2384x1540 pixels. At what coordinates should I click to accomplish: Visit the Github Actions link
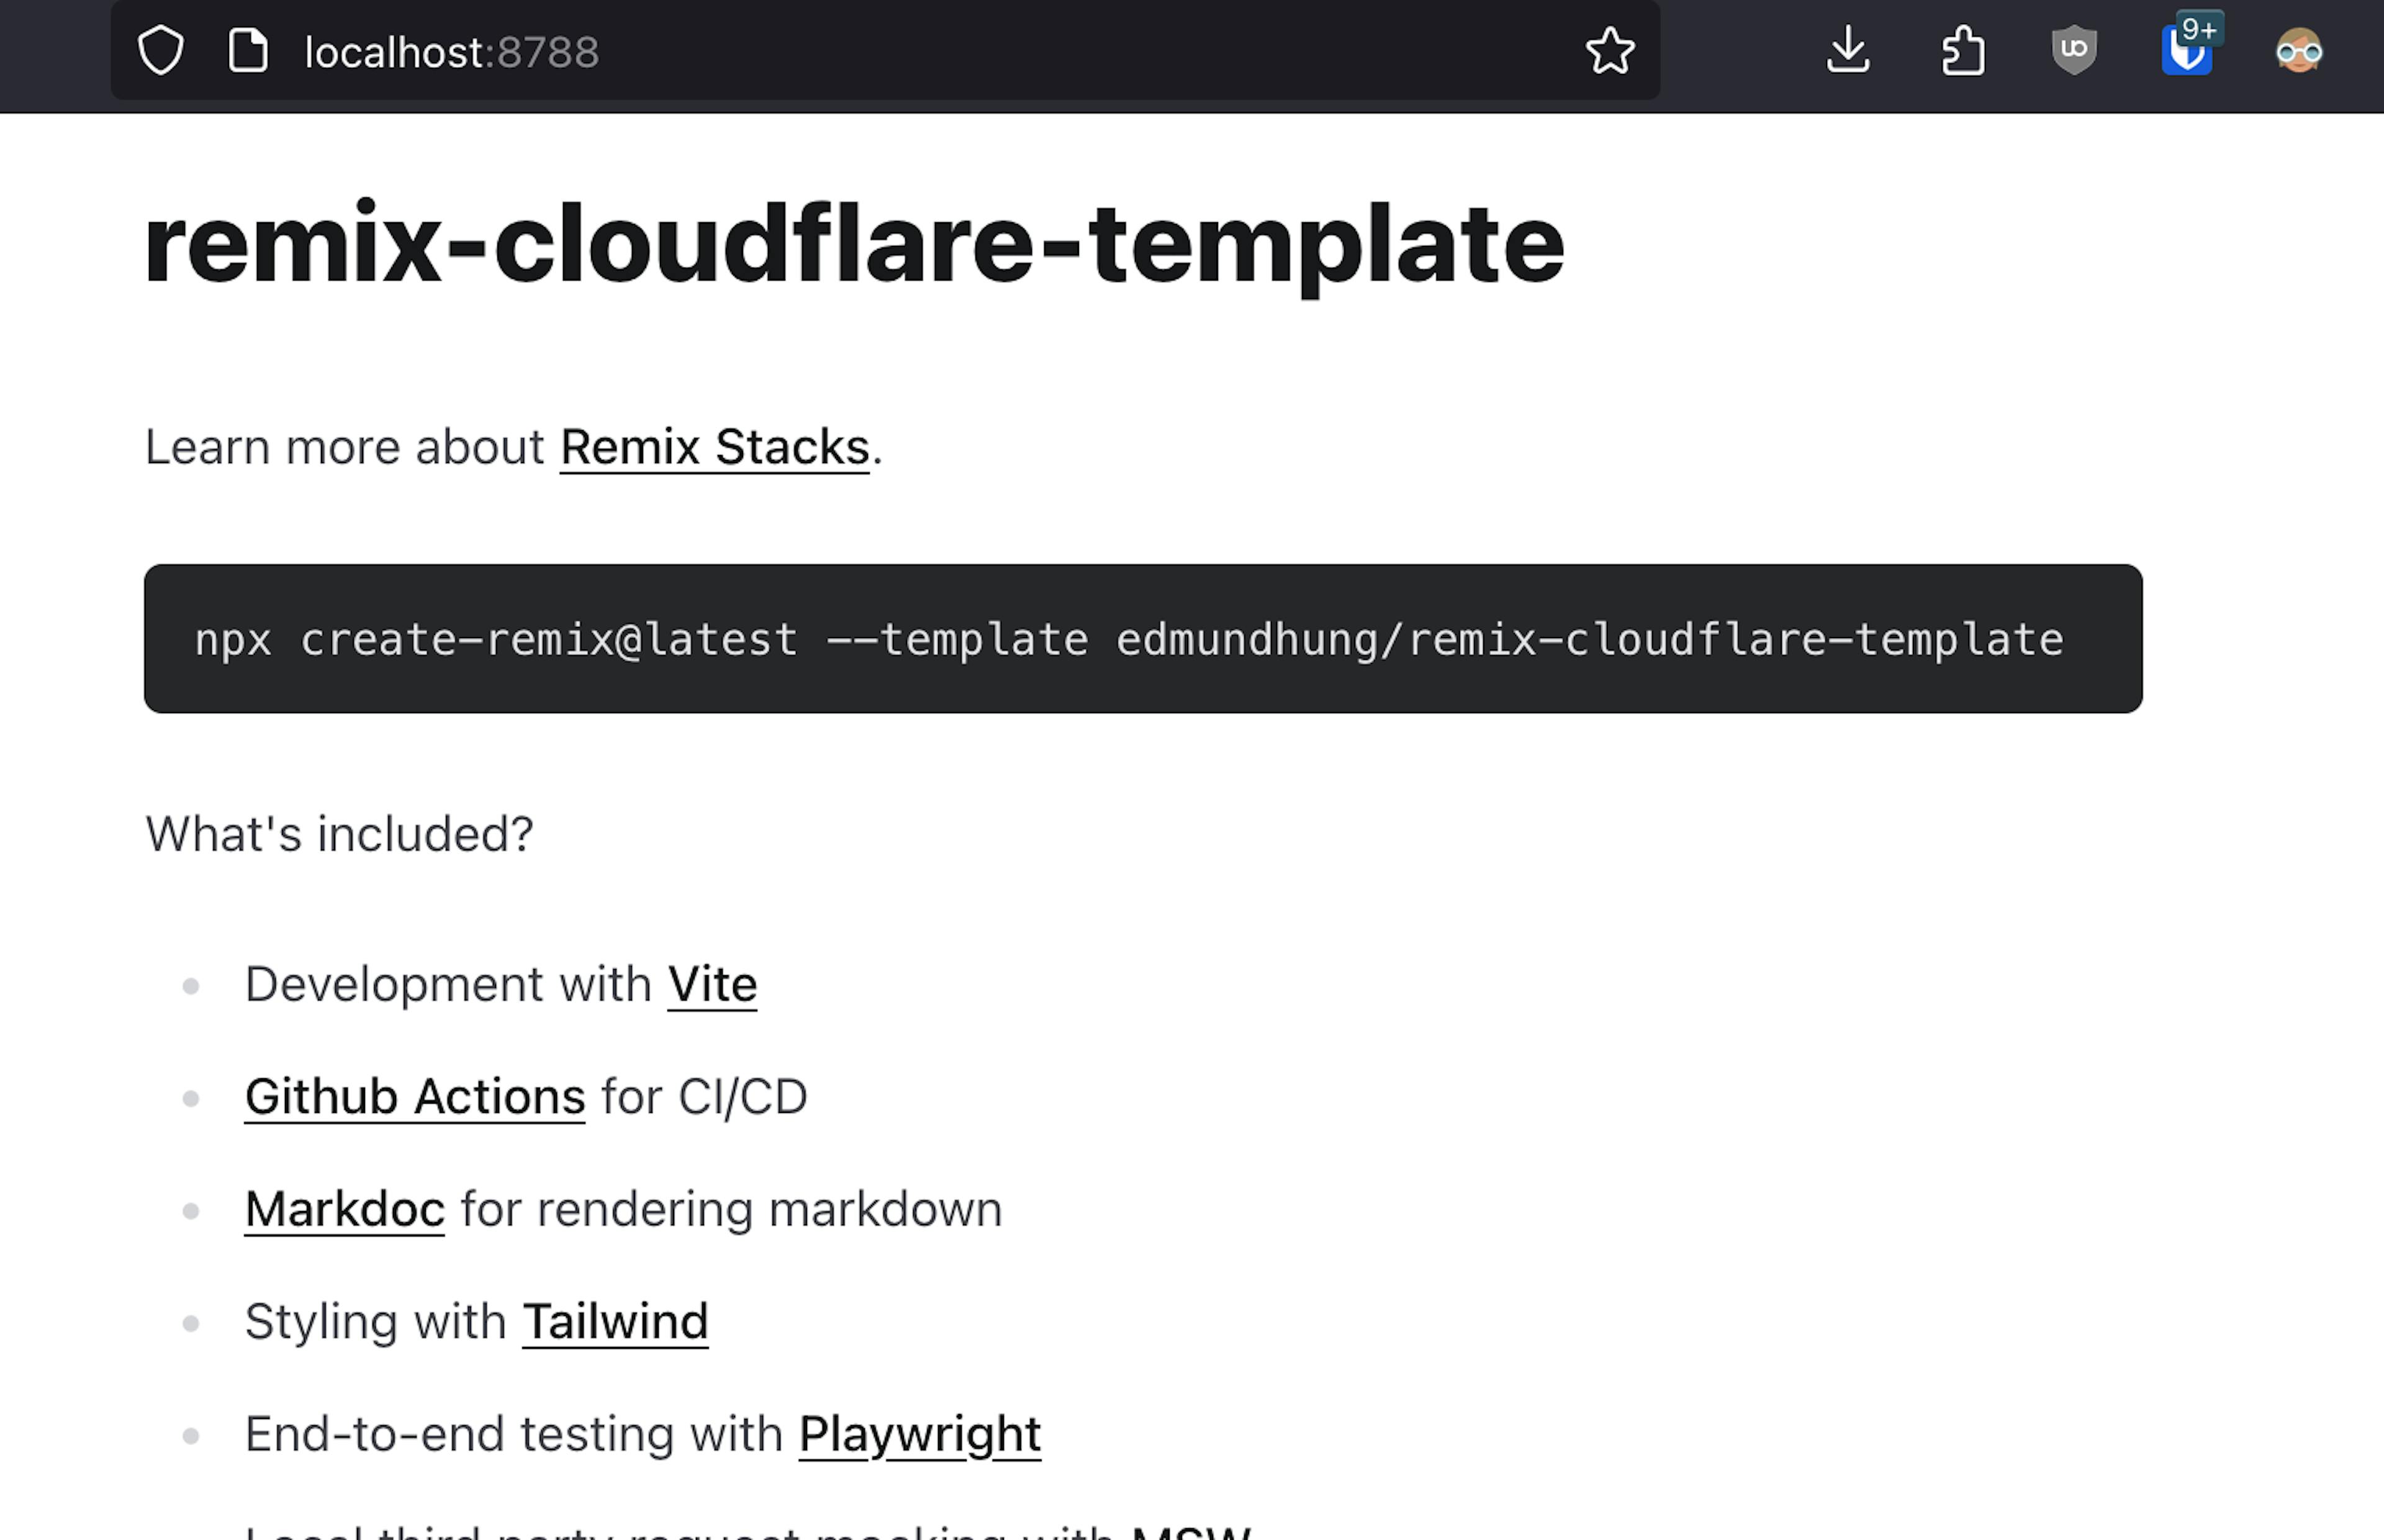click(415, 1097)
